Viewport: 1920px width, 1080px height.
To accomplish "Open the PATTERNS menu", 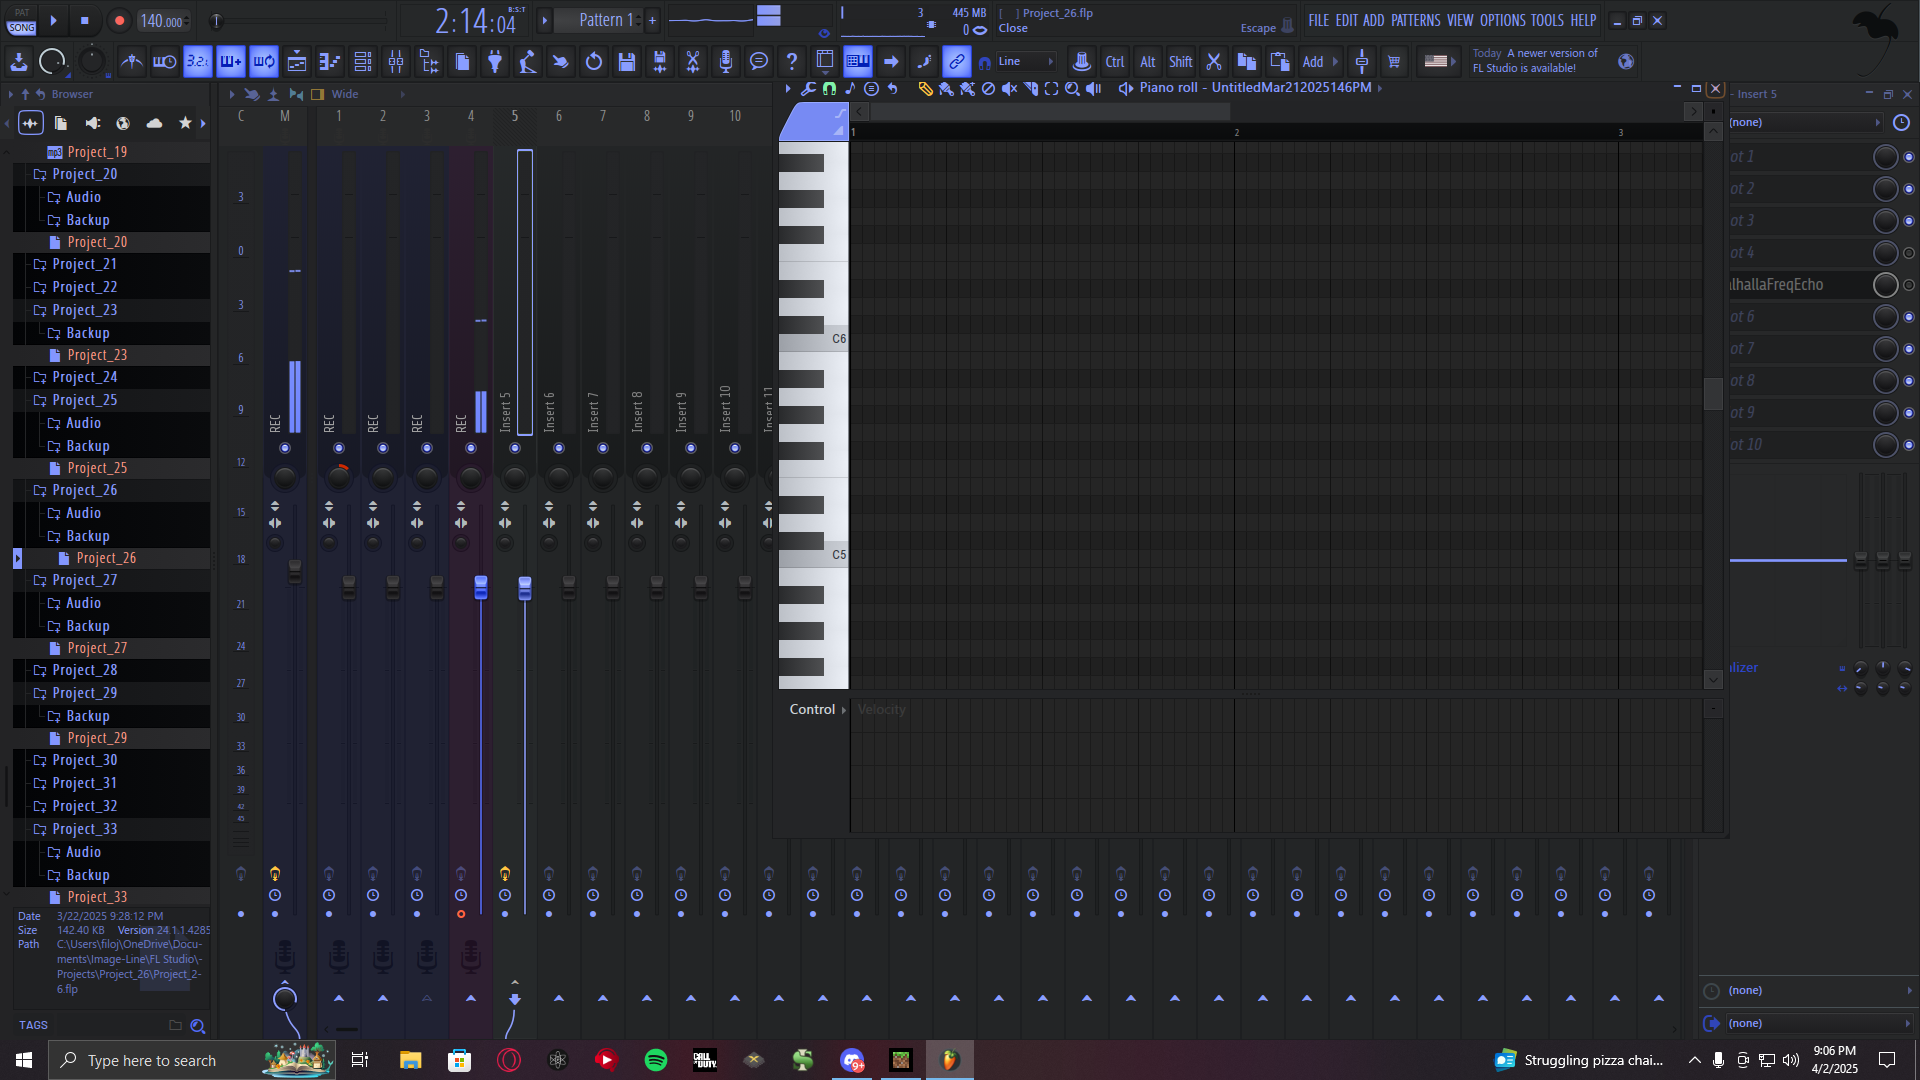I will pyautogui.click(x=1415, y=20).
